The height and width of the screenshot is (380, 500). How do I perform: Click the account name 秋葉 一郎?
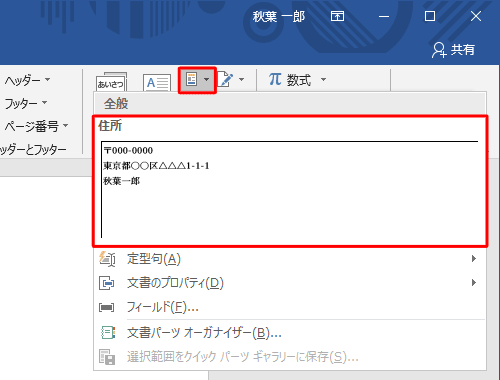(279, 16)
